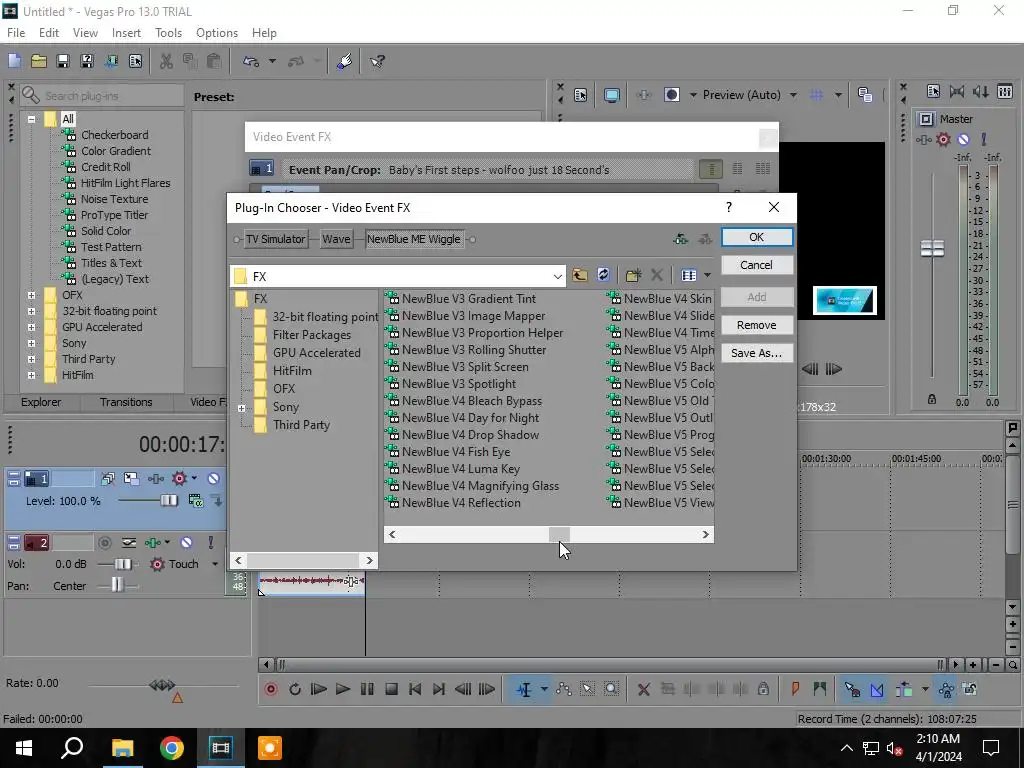
Task: Toggle Loop Playback in transport bar
Action: click(295, 689)
